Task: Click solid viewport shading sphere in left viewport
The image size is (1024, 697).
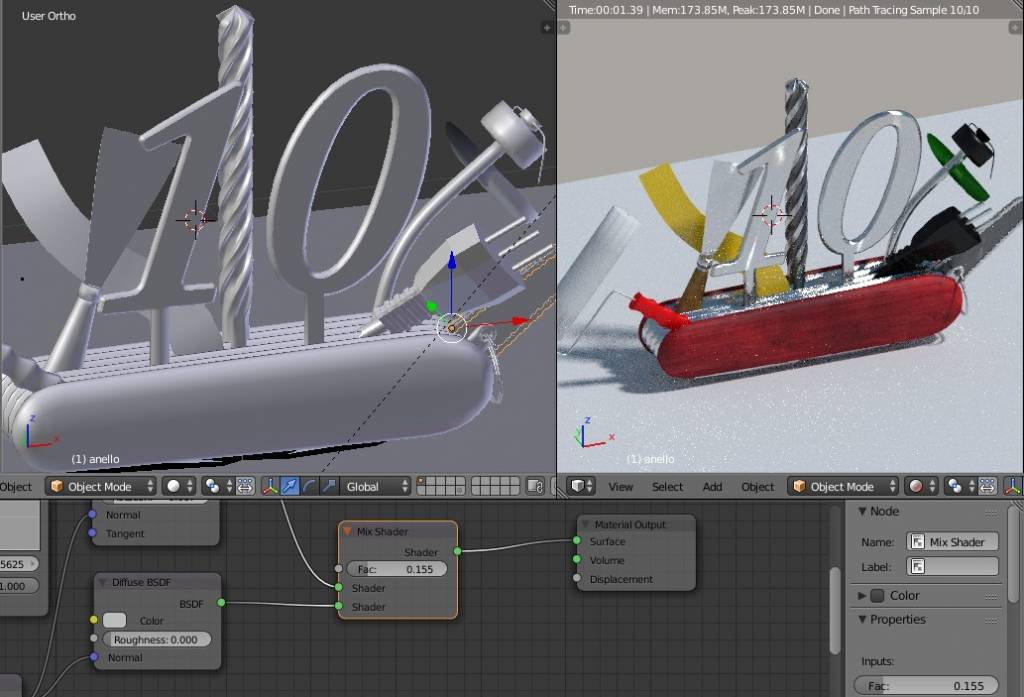Action: click(x=174, y=487)
